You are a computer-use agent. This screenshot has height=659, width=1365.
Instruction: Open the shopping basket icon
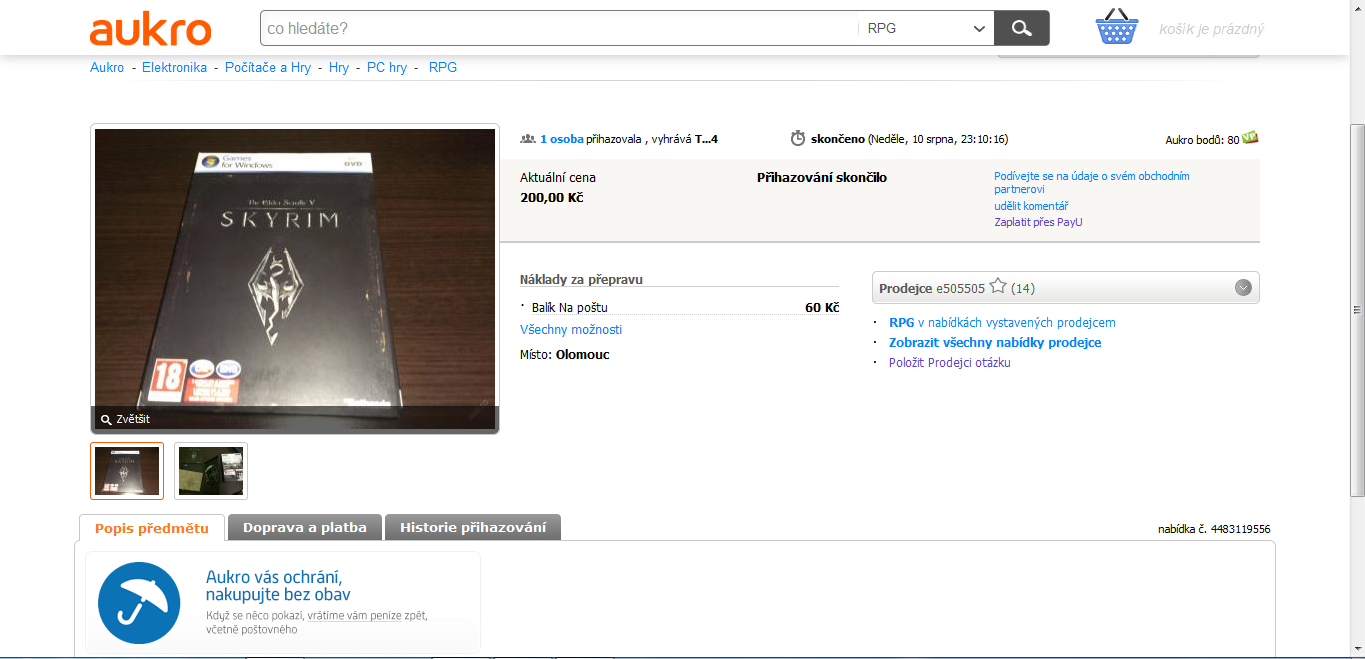(1116, 27)
